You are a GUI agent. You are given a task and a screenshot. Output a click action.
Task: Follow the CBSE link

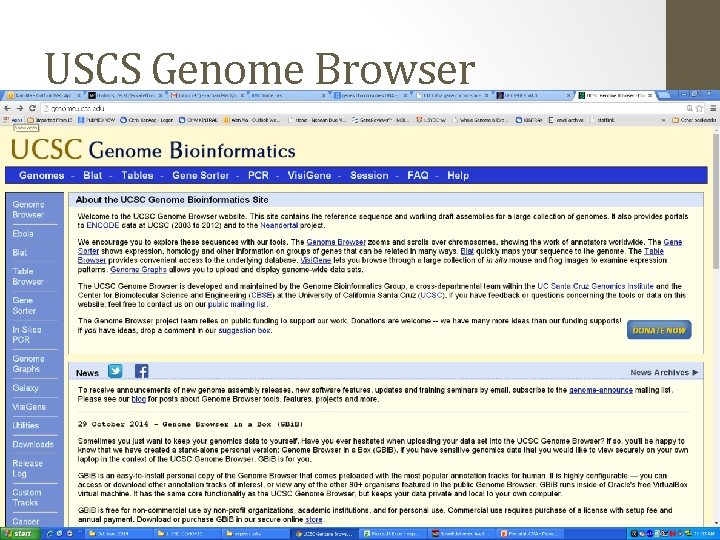tap(262, 295)
